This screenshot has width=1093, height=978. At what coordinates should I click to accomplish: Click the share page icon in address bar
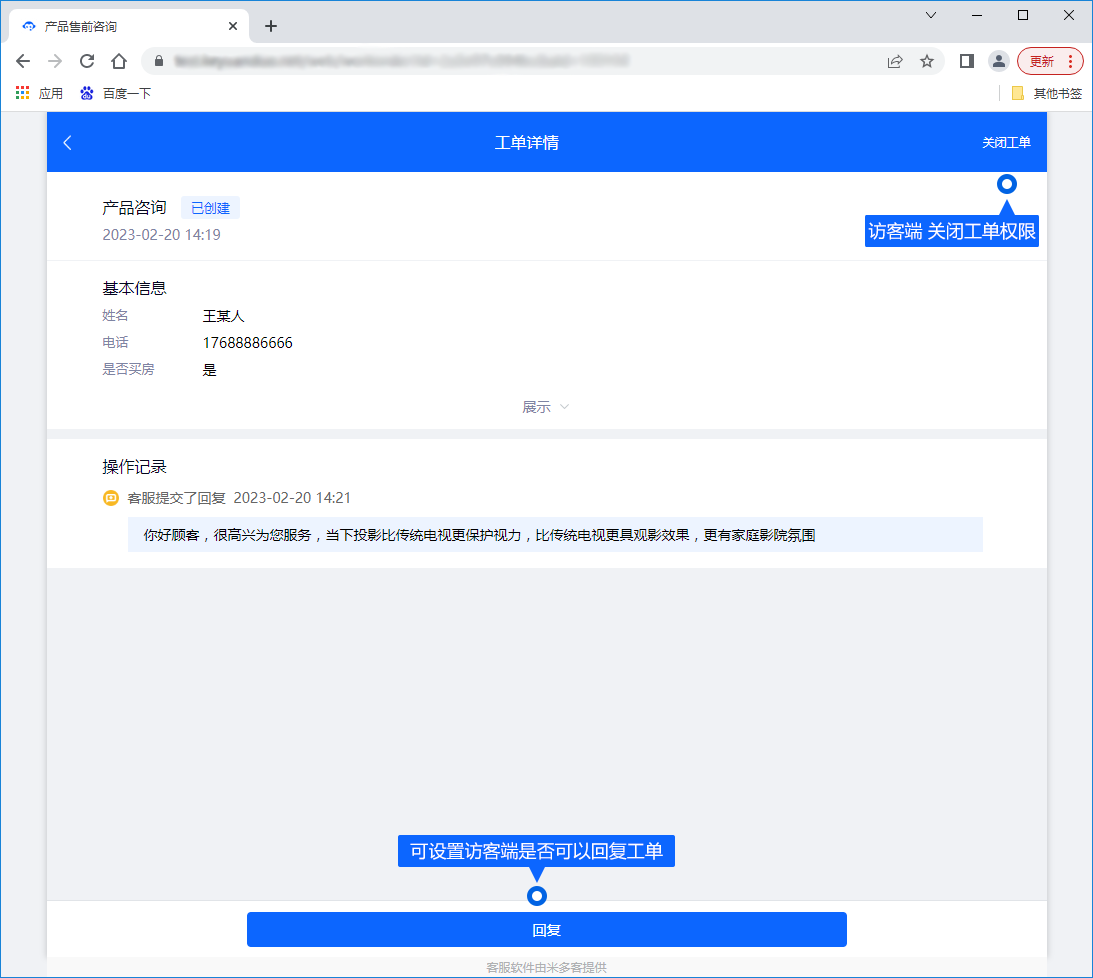895,61
